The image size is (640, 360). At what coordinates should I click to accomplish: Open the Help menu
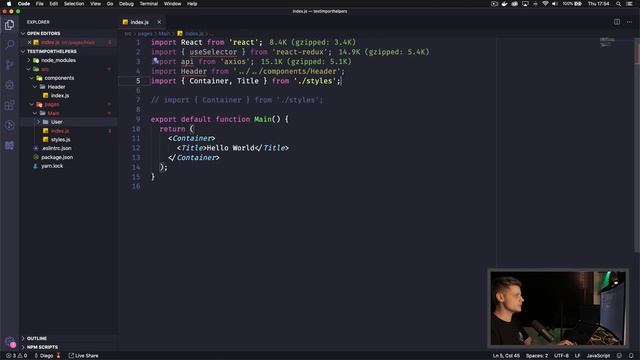click(x=192, y=4)
